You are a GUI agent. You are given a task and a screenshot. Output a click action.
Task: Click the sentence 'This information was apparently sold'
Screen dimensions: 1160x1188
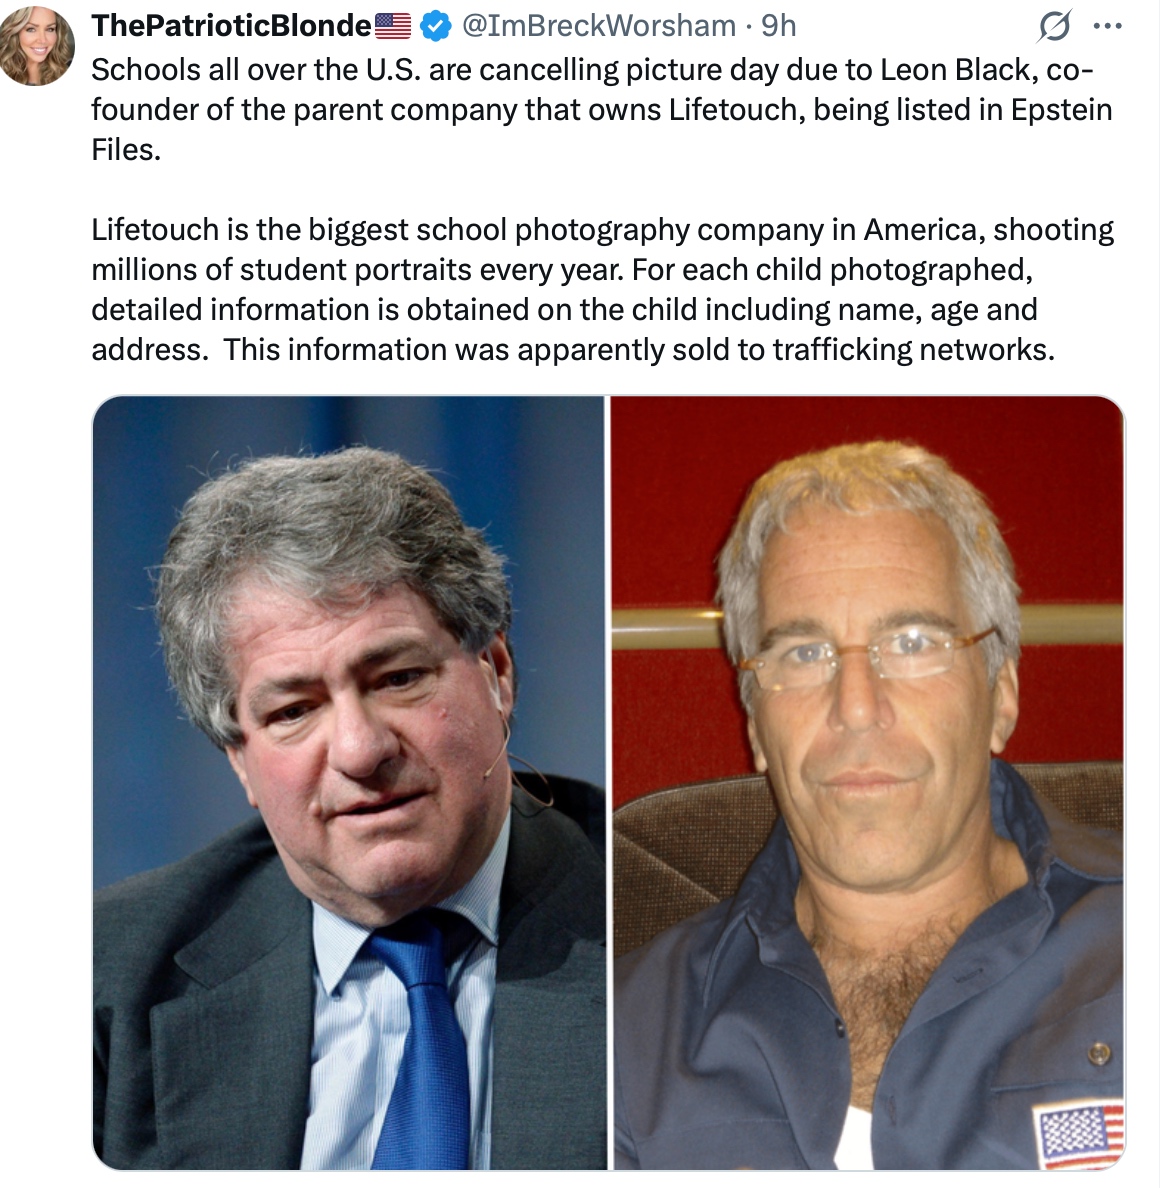point(638,350)
